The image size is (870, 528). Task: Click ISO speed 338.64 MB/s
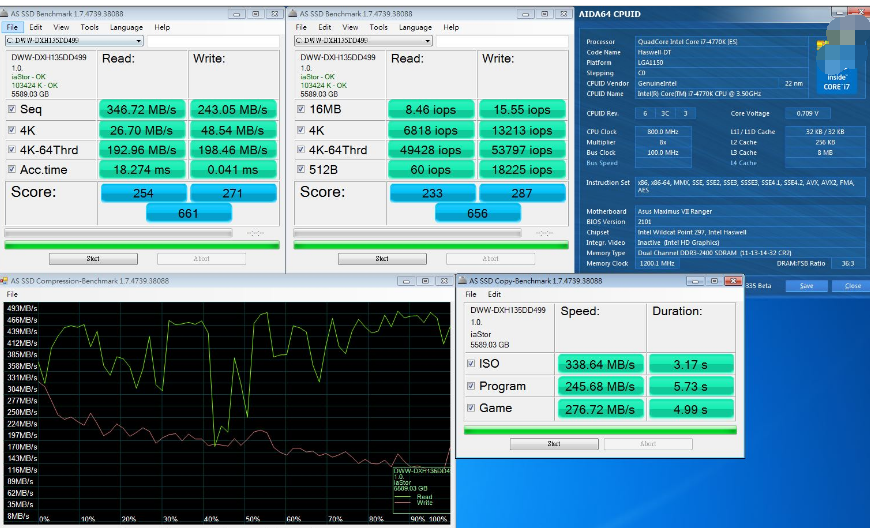click(600, 364)
